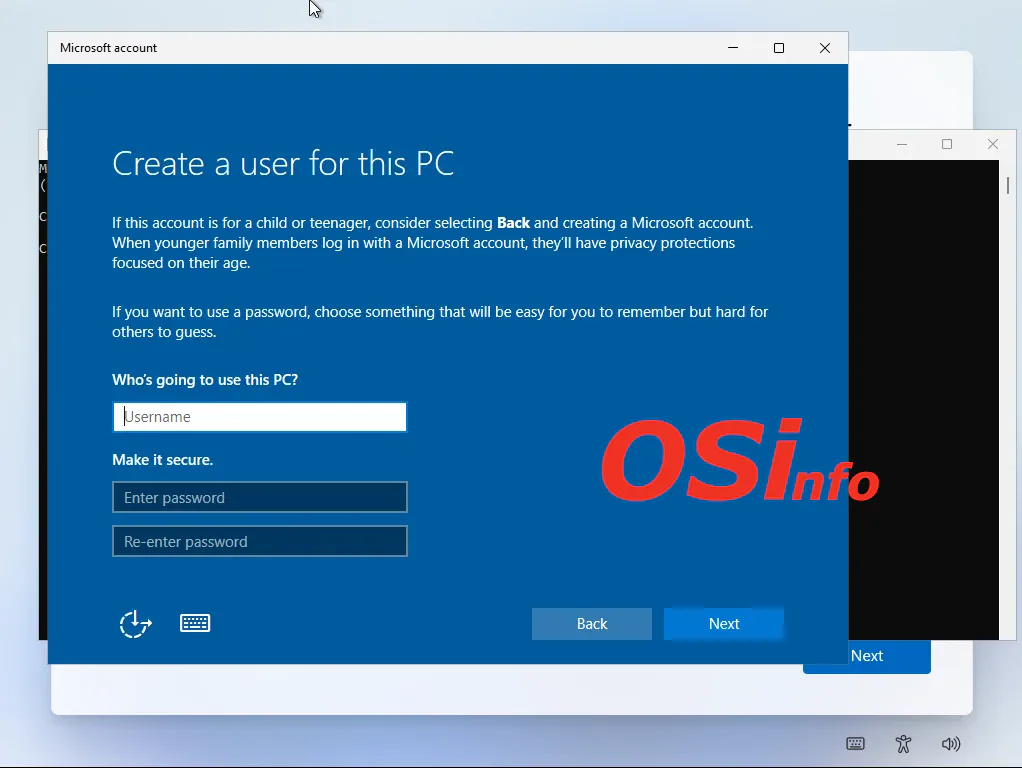1022x768 pixels.
Task: Click the Enter password field
Action: pos(260,497)
